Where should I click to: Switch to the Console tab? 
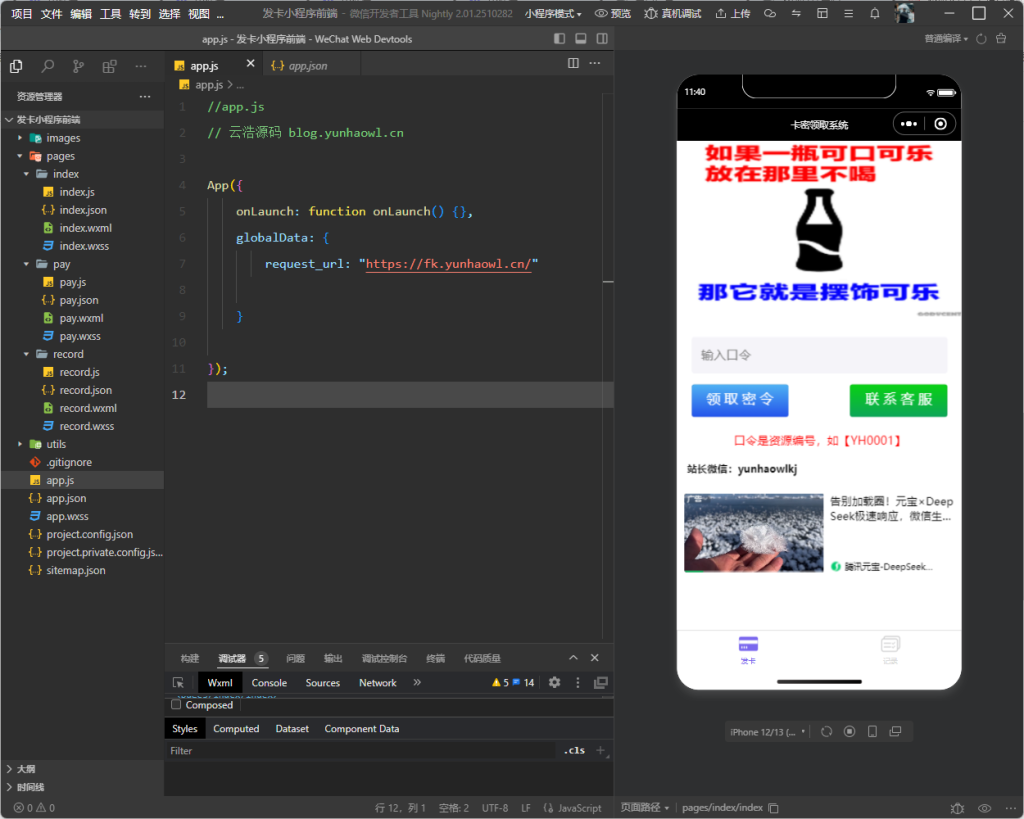pyautogui.click(x=269, y=683)
